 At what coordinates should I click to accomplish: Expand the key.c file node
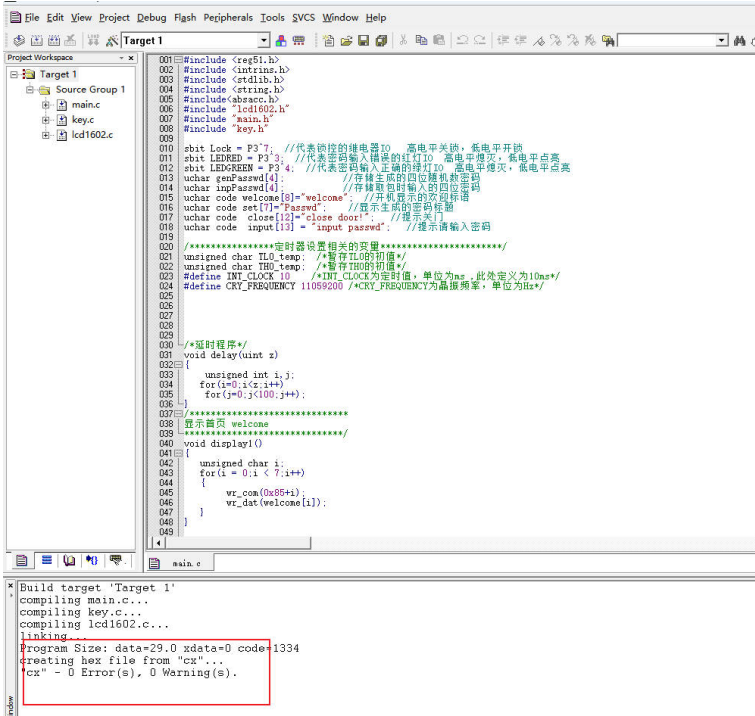tap(46, 119)
